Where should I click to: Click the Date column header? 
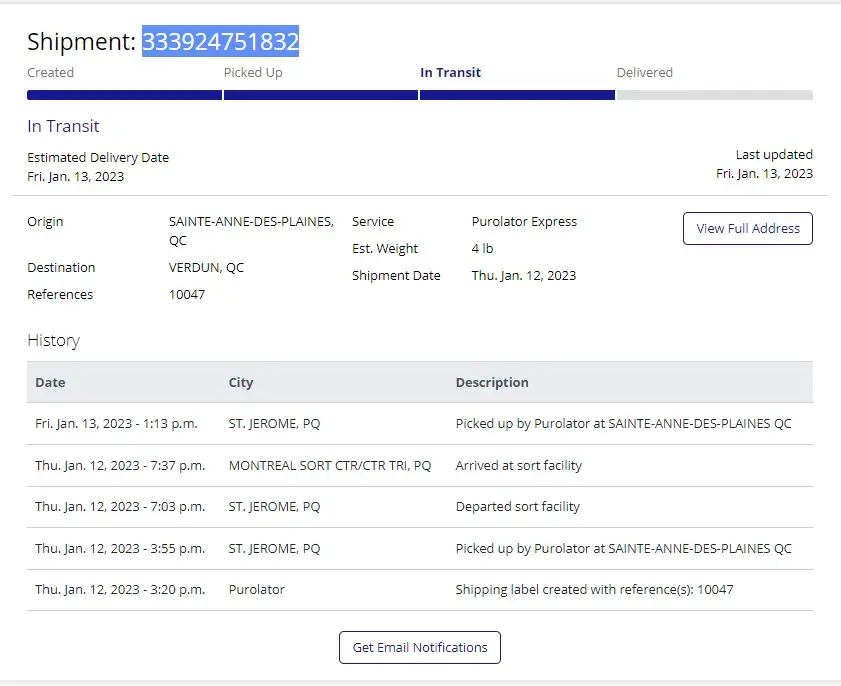tap(50, 382)
